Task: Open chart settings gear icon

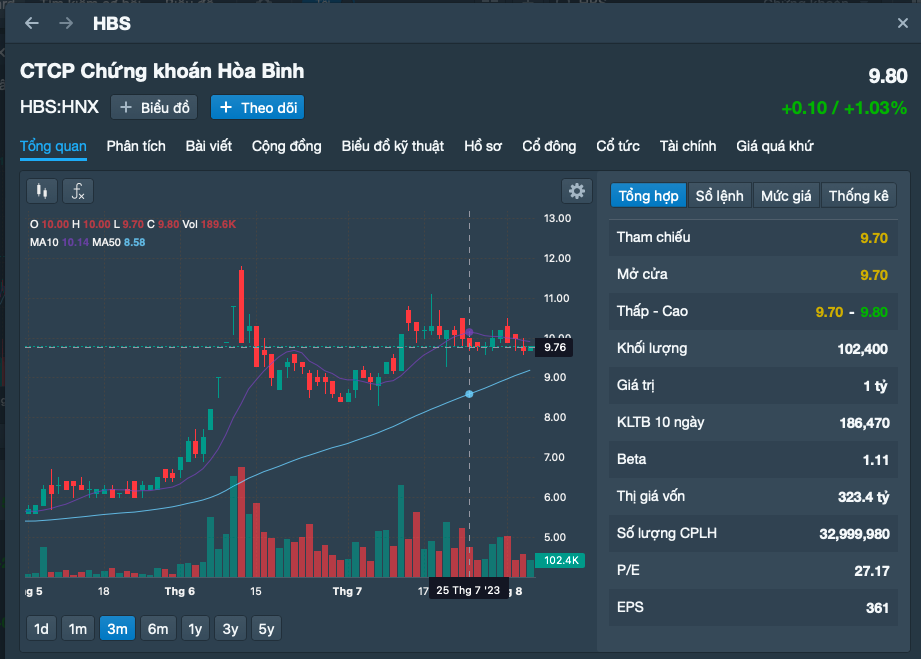Action: tap(577, 191)
